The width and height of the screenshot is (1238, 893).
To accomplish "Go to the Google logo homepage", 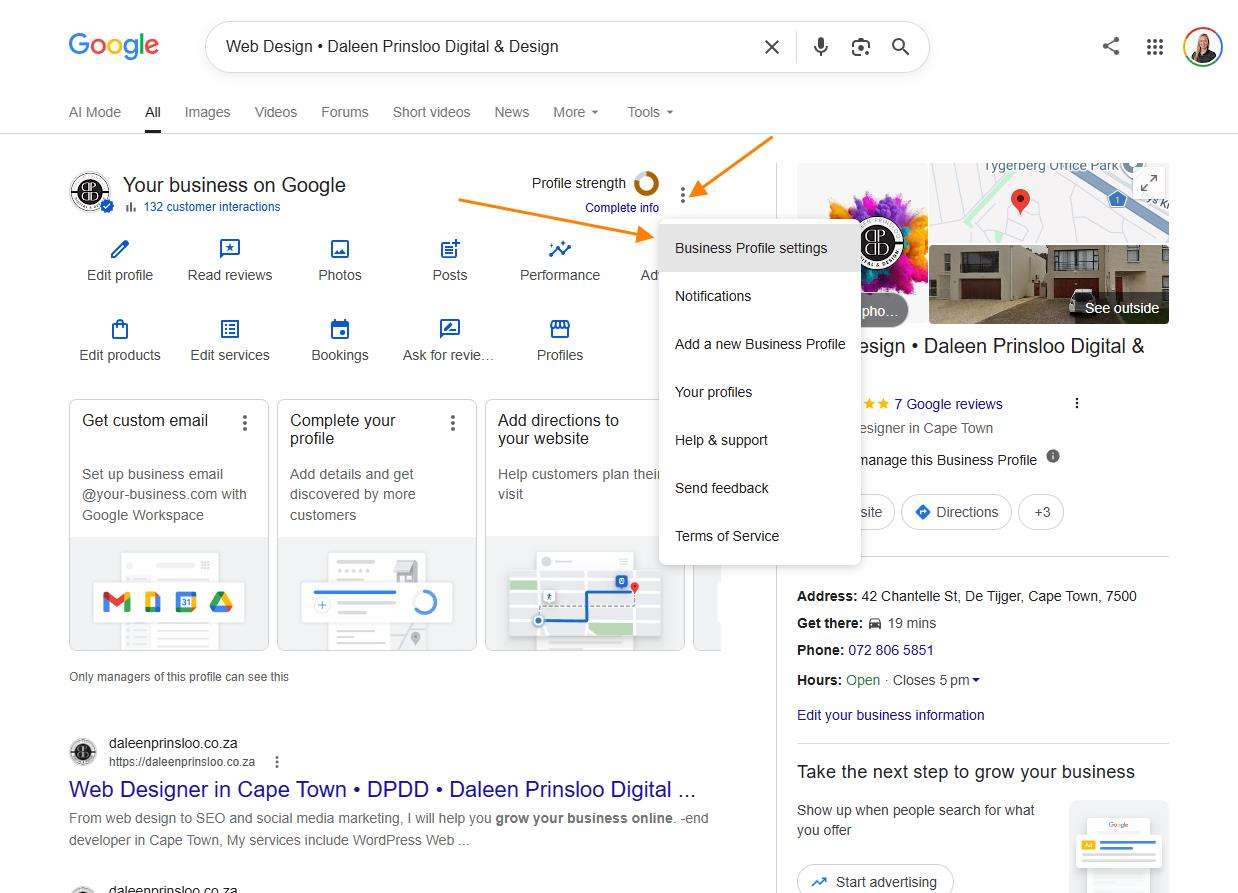I will point(114,46).
